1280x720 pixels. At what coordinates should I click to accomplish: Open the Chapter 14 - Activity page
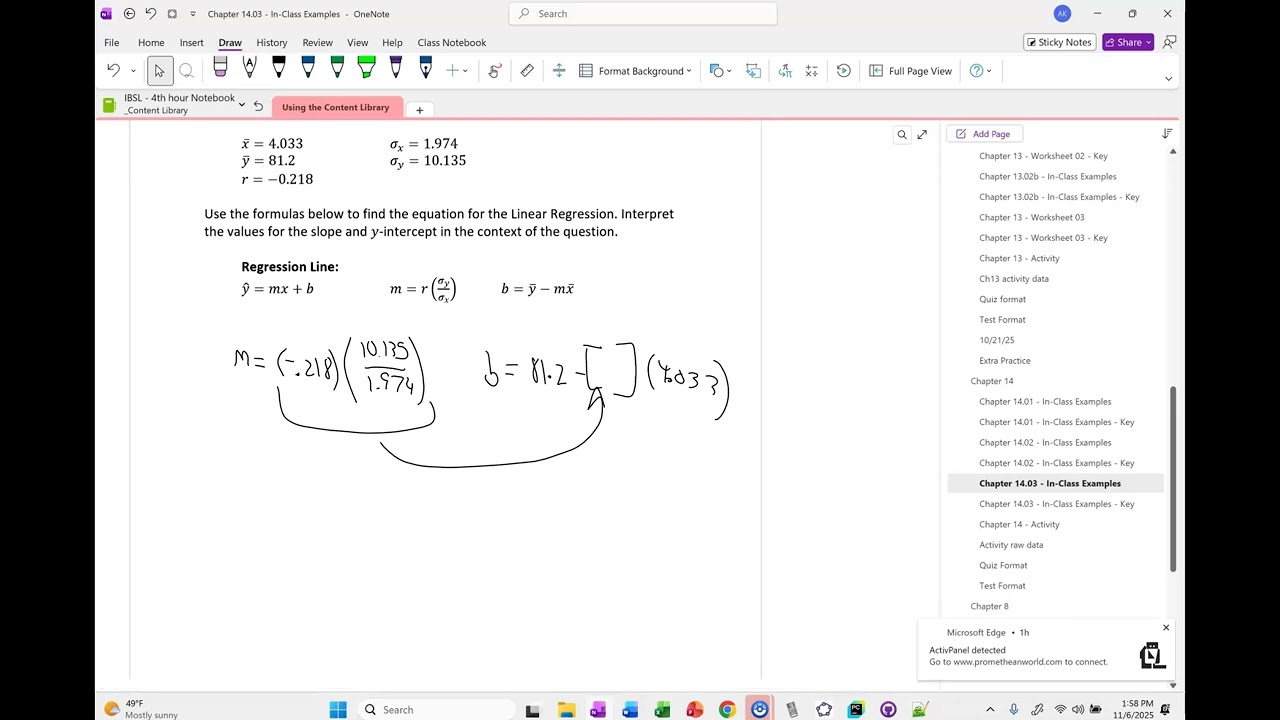coord(1019,525)
